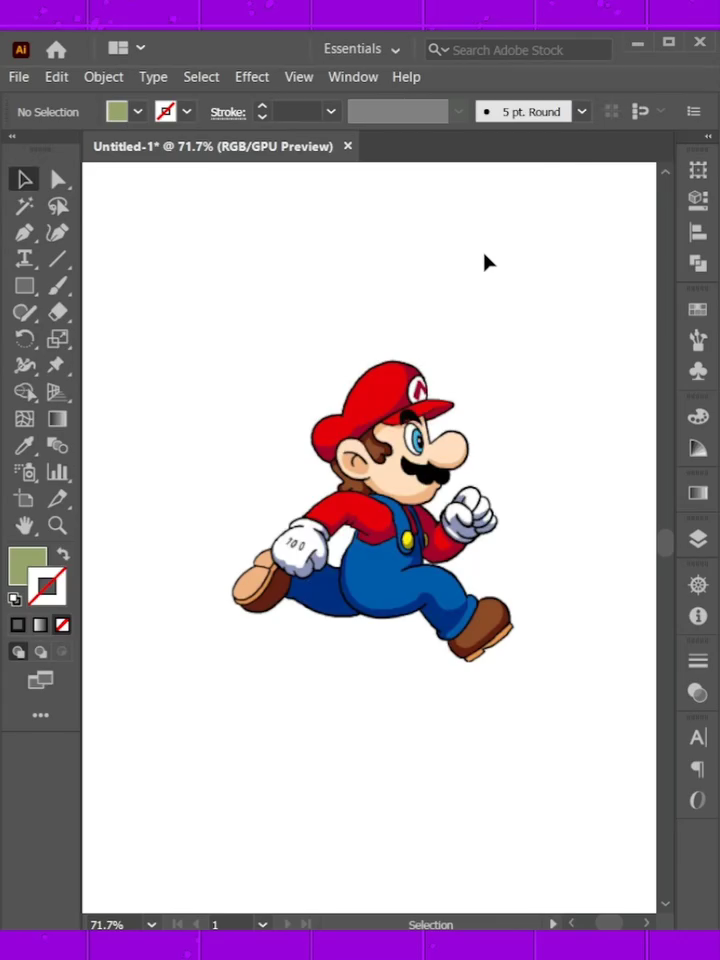This screenshot has height=960, width=720.
Task: Select the Hand tool
Action: [24, 525]
